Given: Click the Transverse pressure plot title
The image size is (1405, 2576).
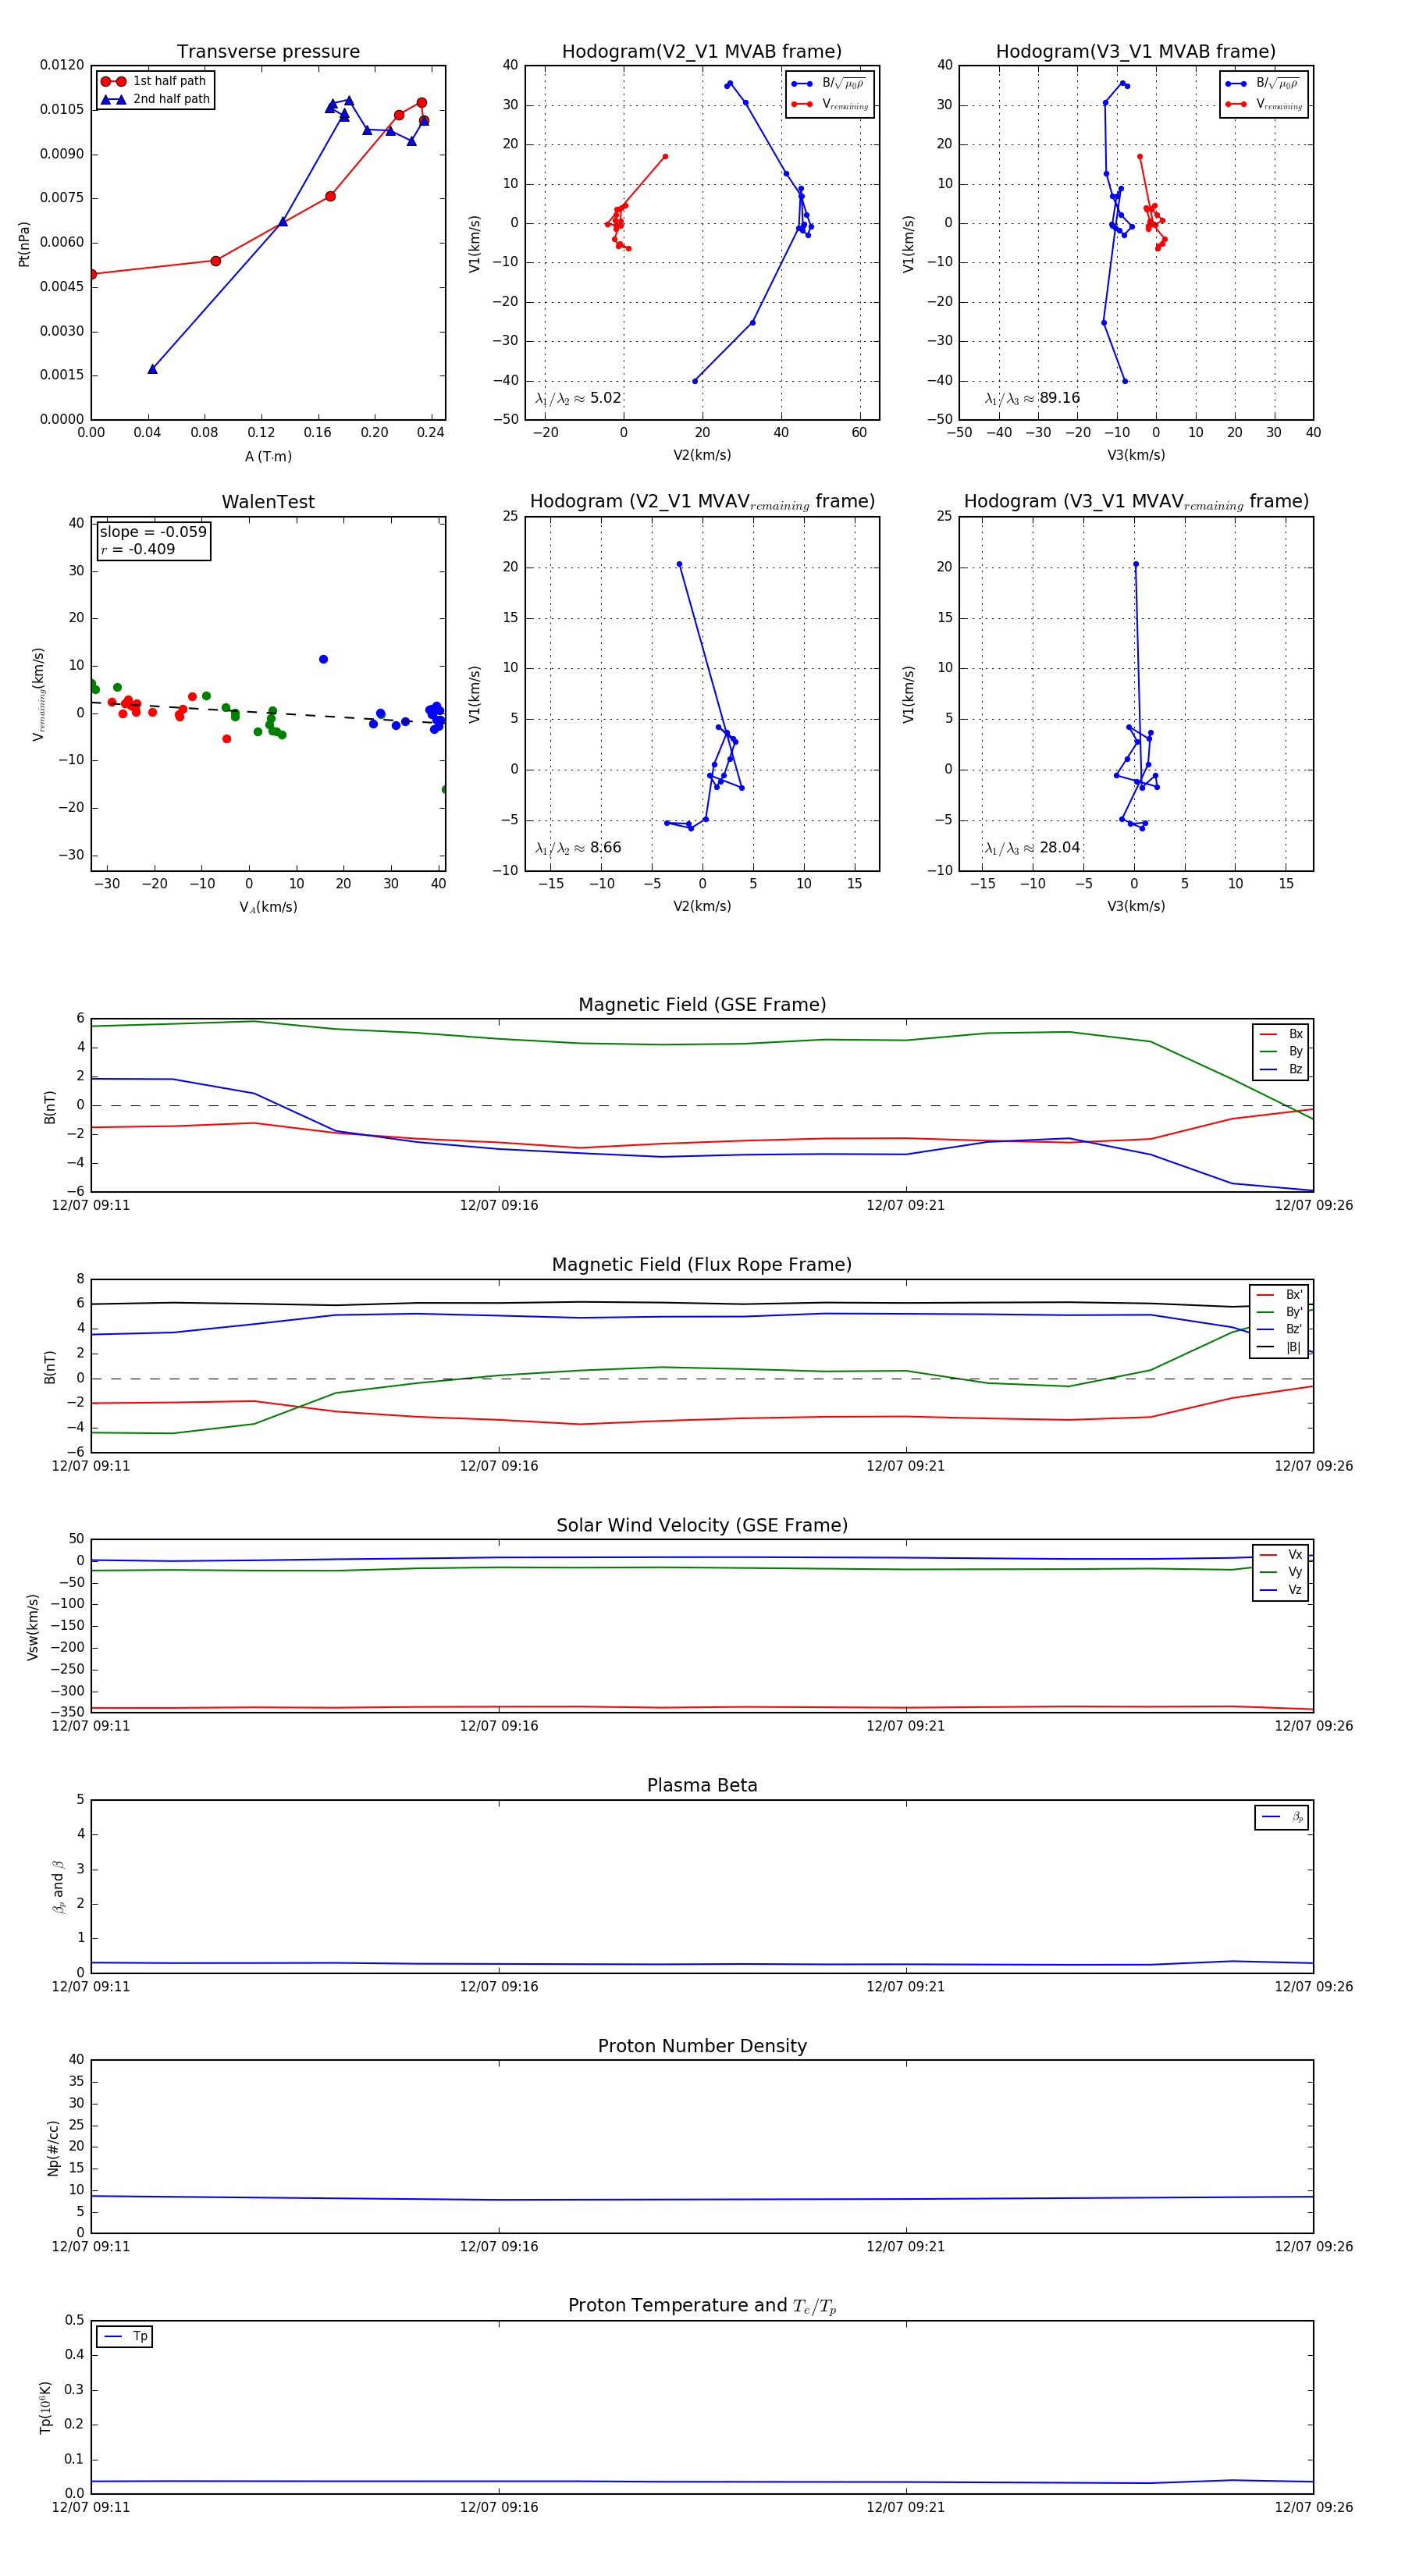Looking at the screenshot, I should 268,52.
